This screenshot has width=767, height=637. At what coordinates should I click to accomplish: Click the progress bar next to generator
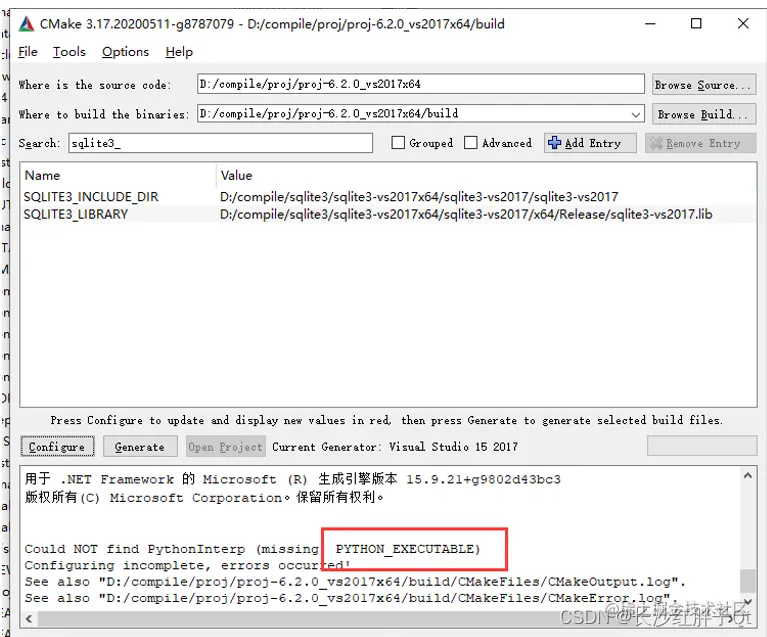pyautogui.click(x=702, y=446)
